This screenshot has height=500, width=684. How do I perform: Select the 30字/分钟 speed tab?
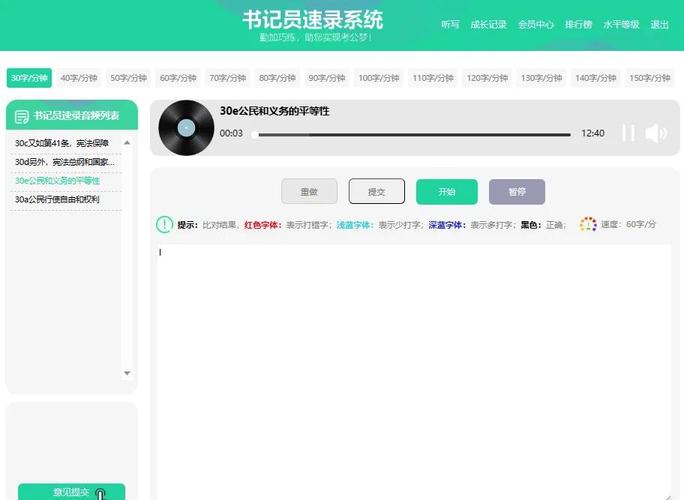pyautogui.click(x=29, y=78)
